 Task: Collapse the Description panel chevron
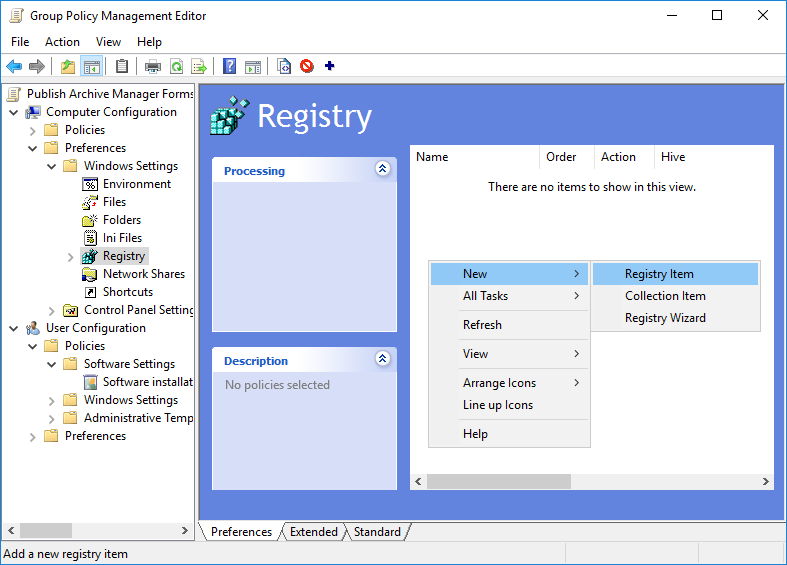pyautogui.click(x=382, y=358)
